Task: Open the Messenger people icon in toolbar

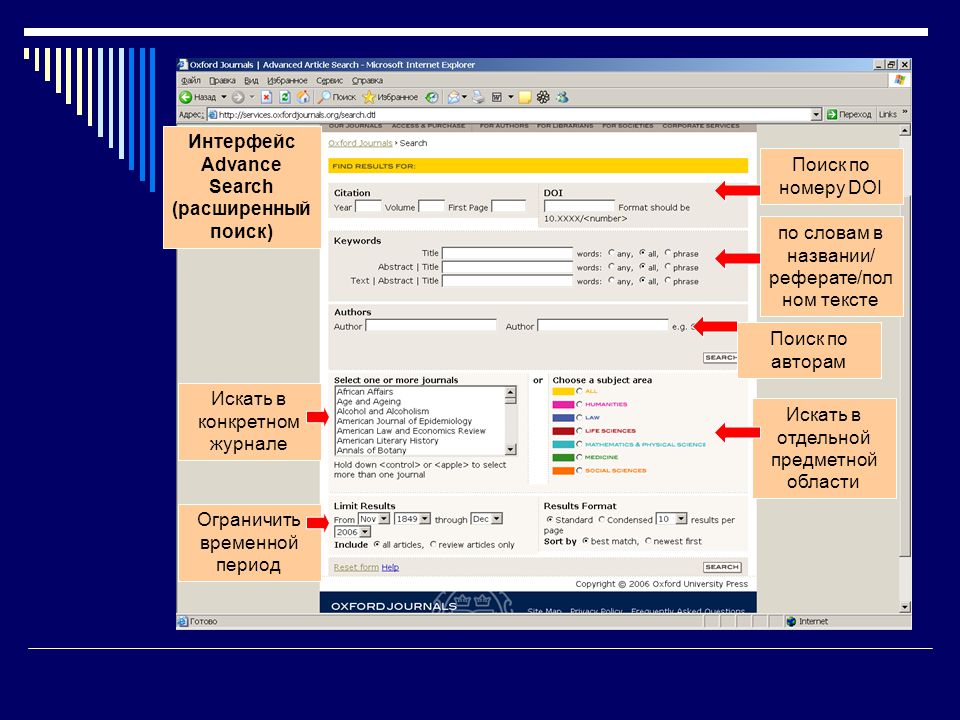Action: [562, 97]
